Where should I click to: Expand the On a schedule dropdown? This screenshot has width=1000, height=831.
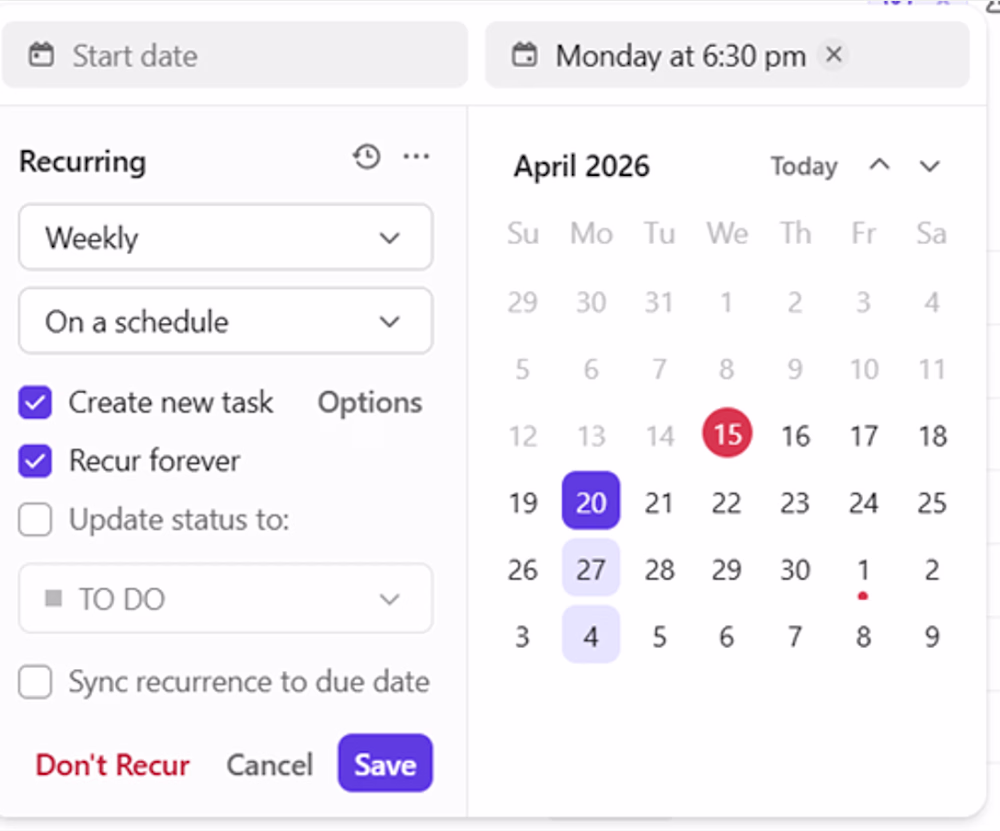(226, 321)
